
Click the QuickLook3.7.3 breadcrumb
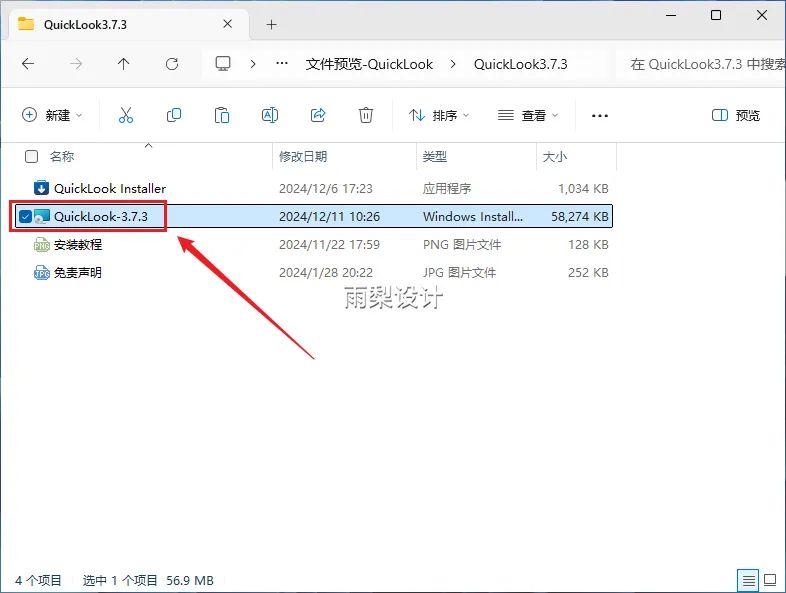tap(520, 64)
